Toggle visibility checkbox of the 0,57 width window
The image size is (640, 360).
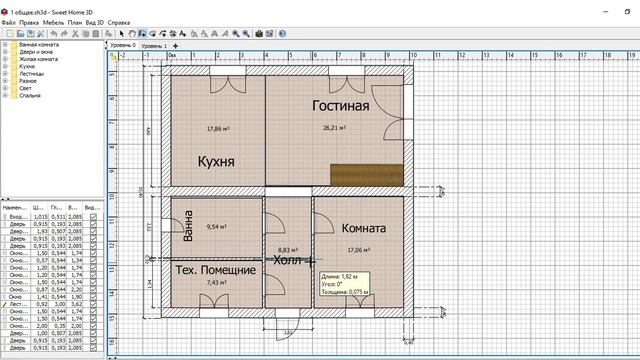pos(93,260)
